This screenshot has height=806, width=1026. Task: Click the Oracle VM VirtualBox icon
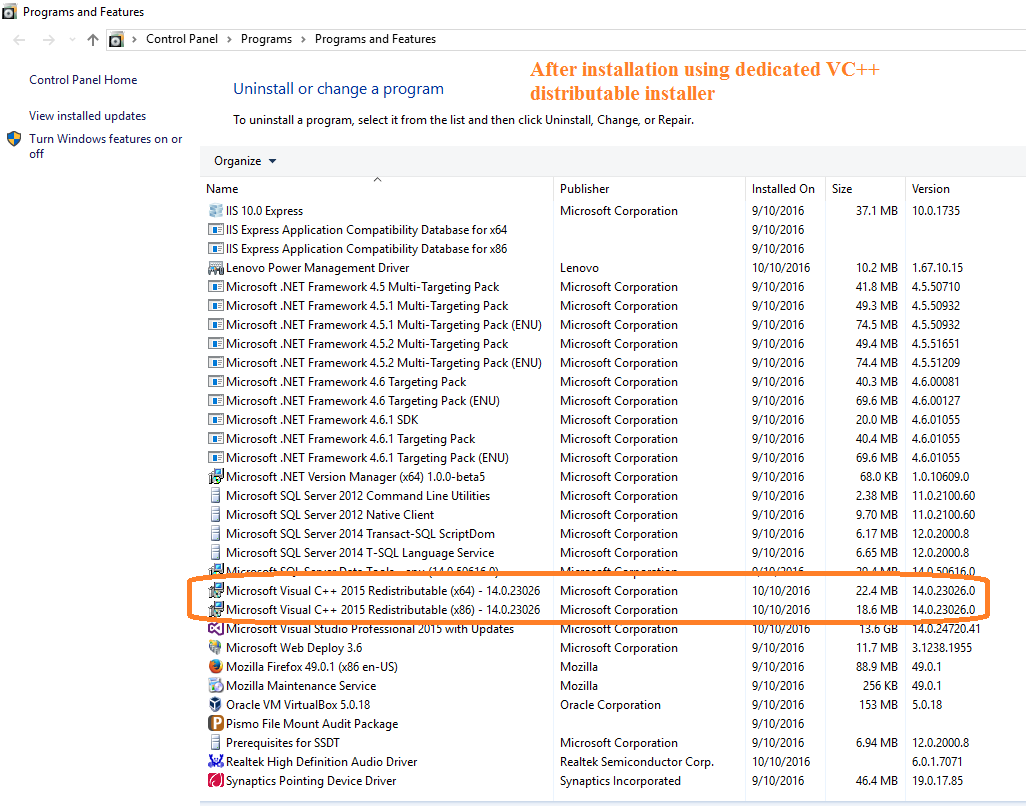[216, 705]
